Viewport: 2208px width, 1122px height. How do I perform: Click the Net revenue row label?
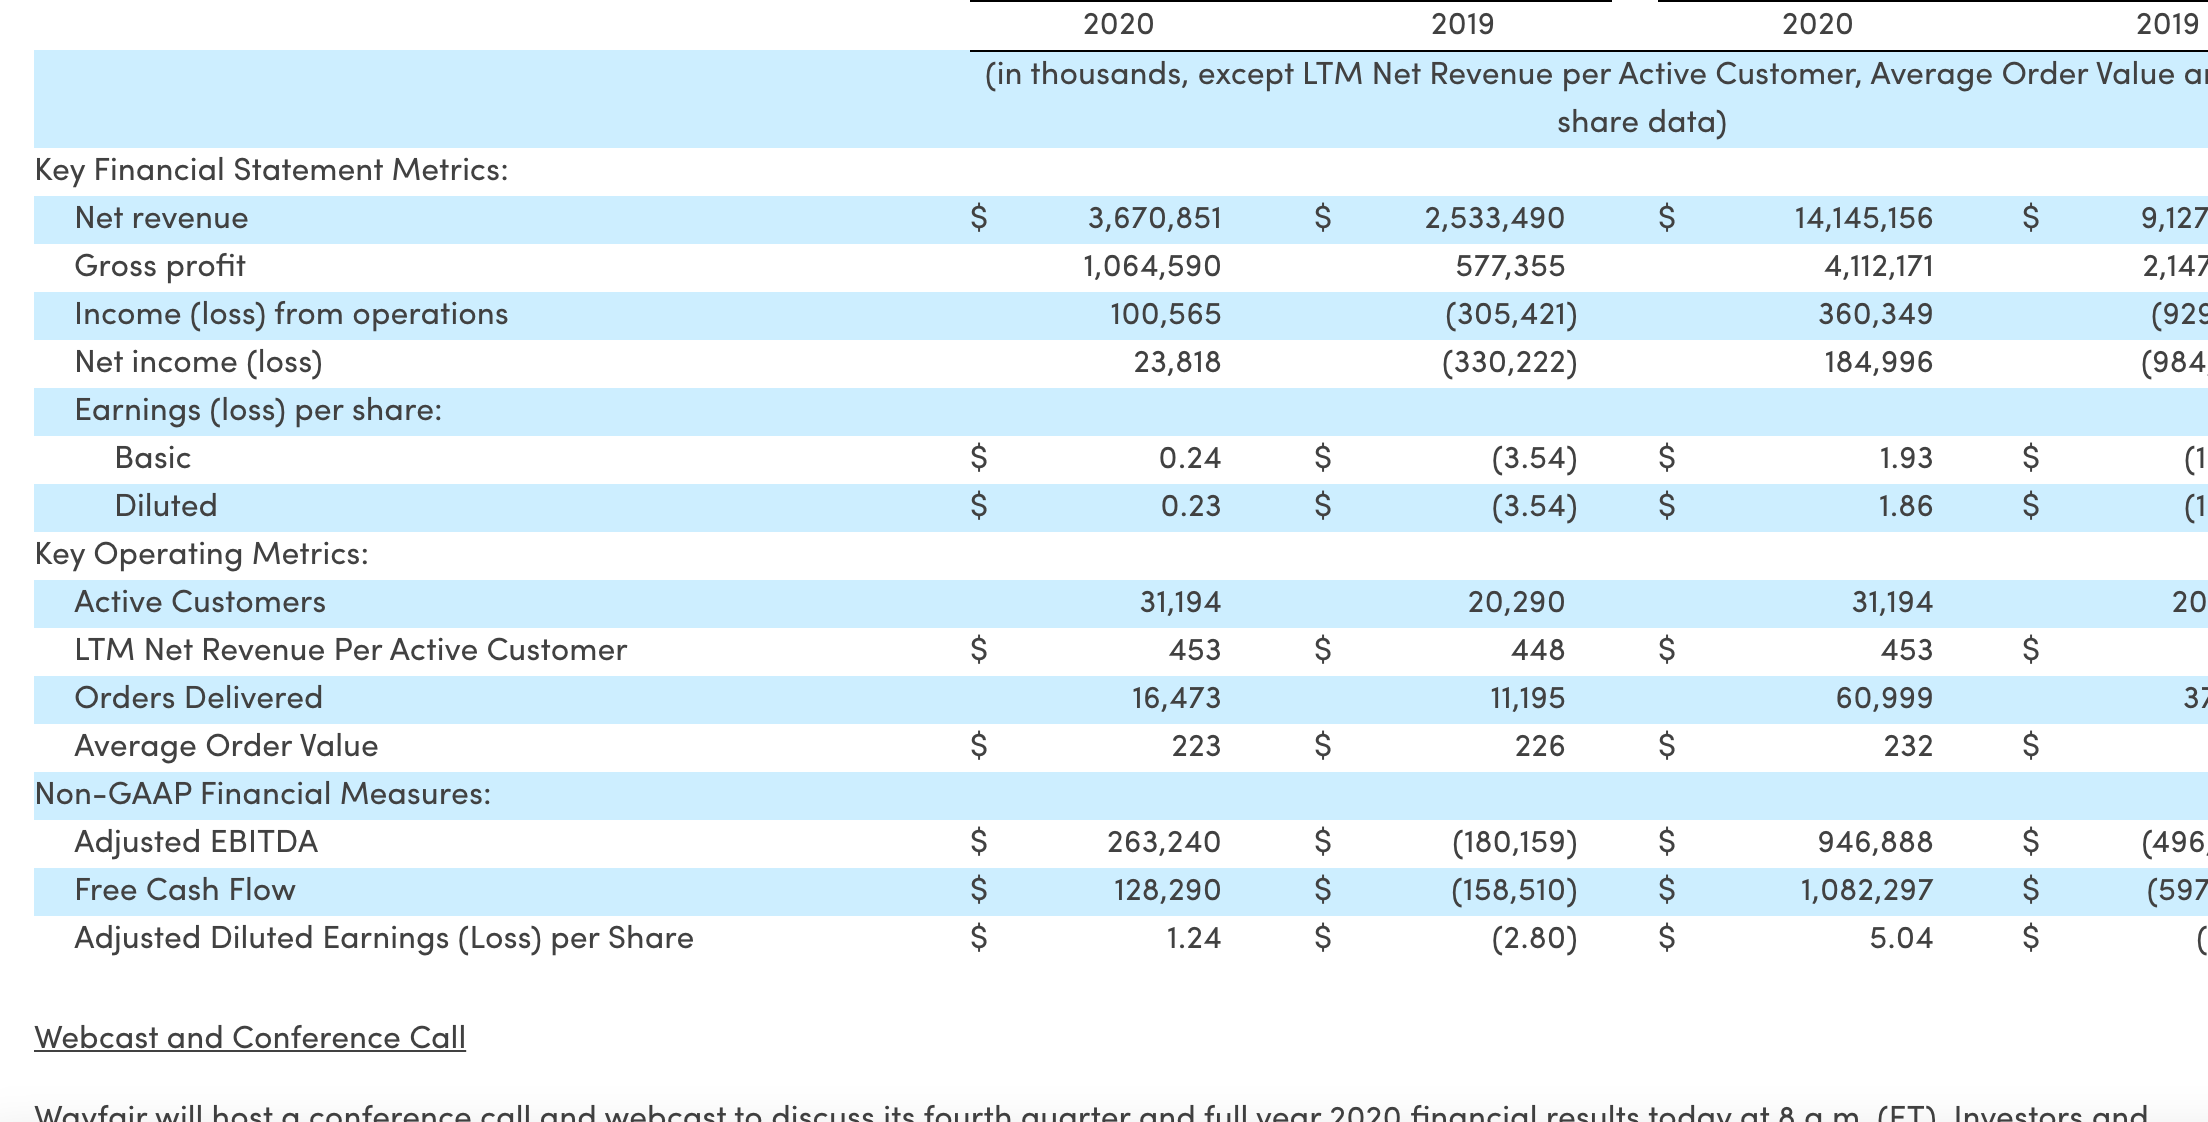click(161, 218)
